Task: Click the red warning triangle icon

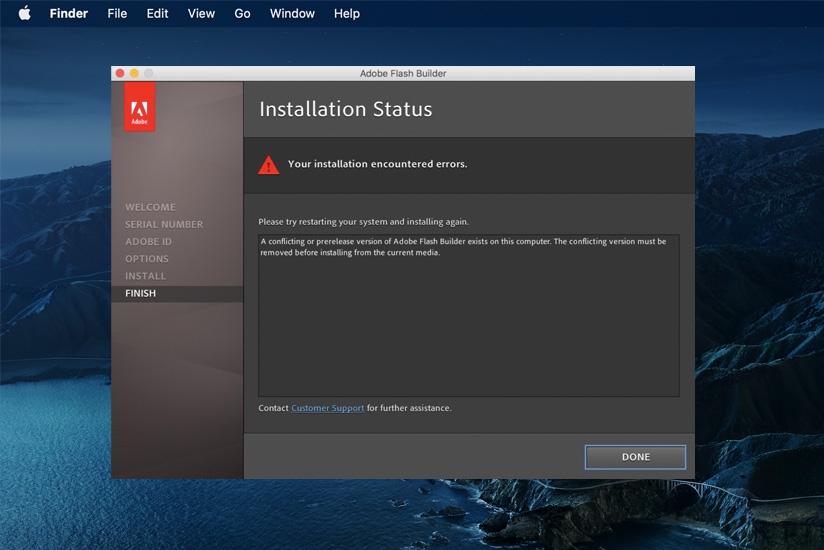Action: (x=269, y=165)
